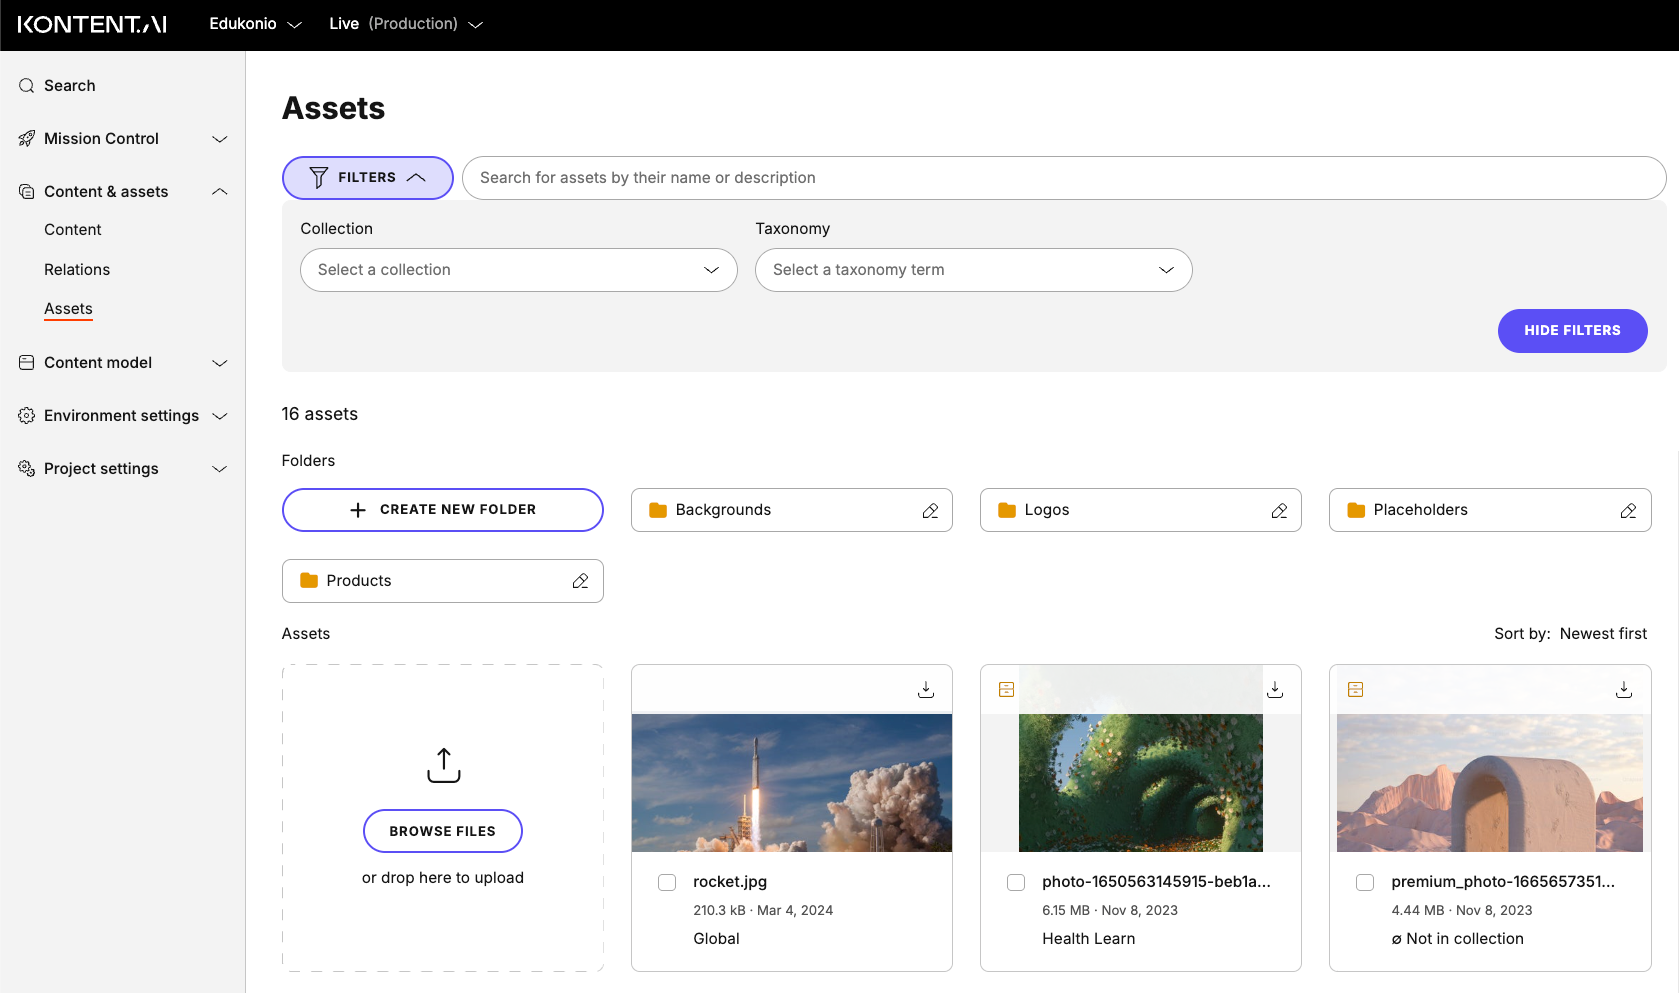Open the Select a taxonomy term dropdown

coord(973,270)
